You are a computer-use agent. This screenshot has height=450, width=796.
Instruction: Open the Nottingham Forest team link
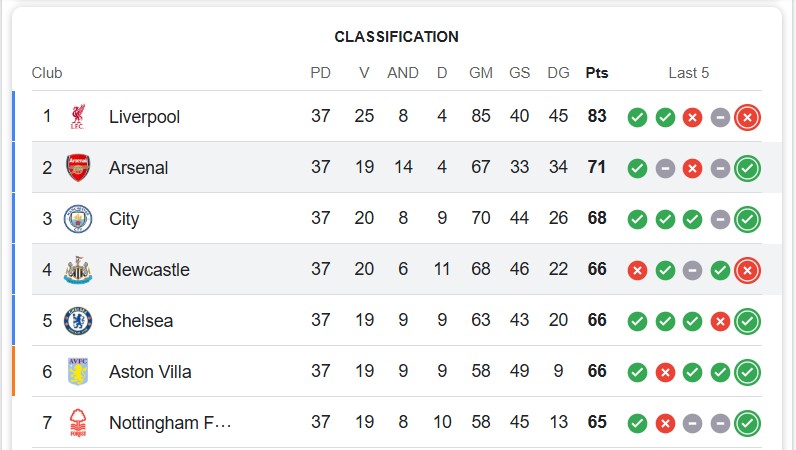tap(170, 423)
